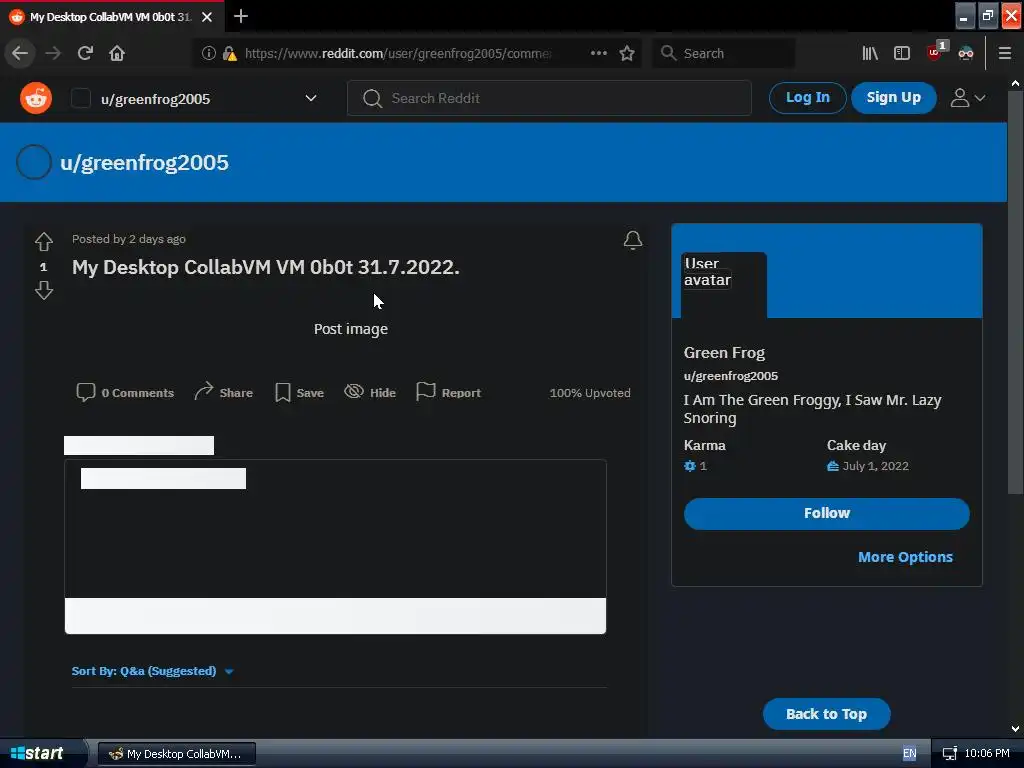Screen dimensions: 1024x768
Task: Open the Post image placeholder
Action: point(351,328)
